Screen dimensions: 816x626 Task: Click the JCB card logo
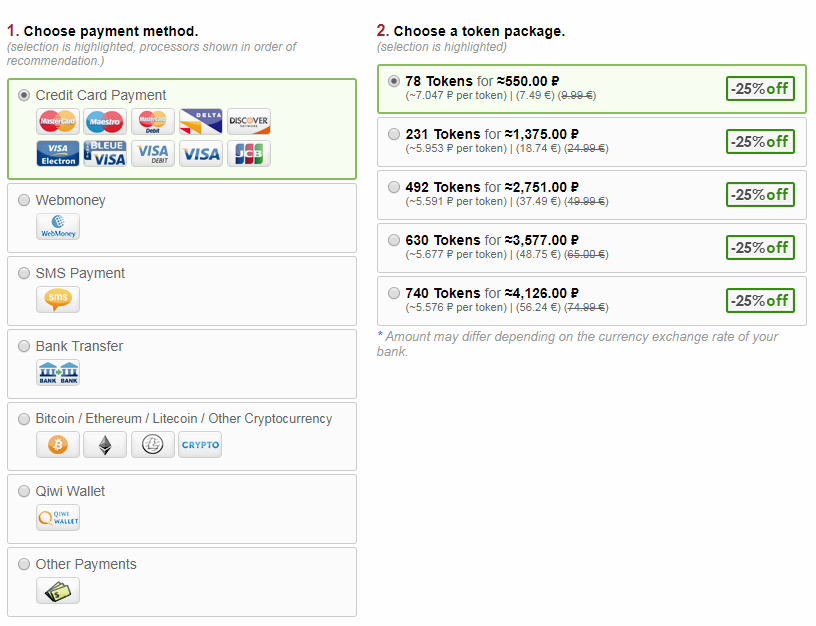[x=249, y=154]
